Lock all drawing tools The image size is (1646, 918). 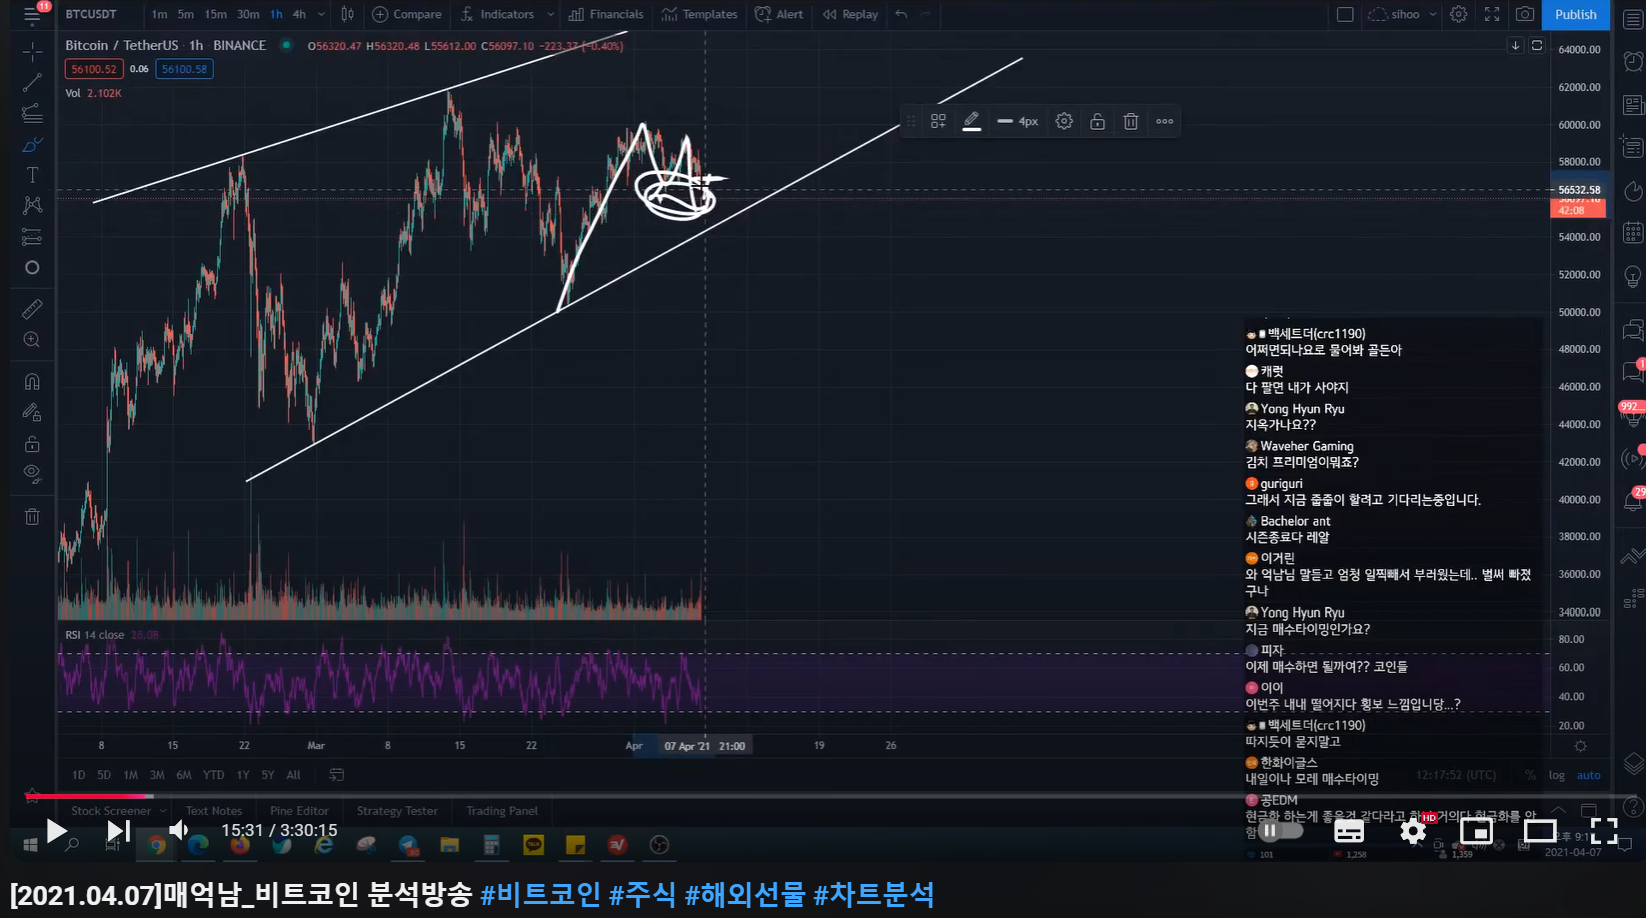click(x=32, y=443)
